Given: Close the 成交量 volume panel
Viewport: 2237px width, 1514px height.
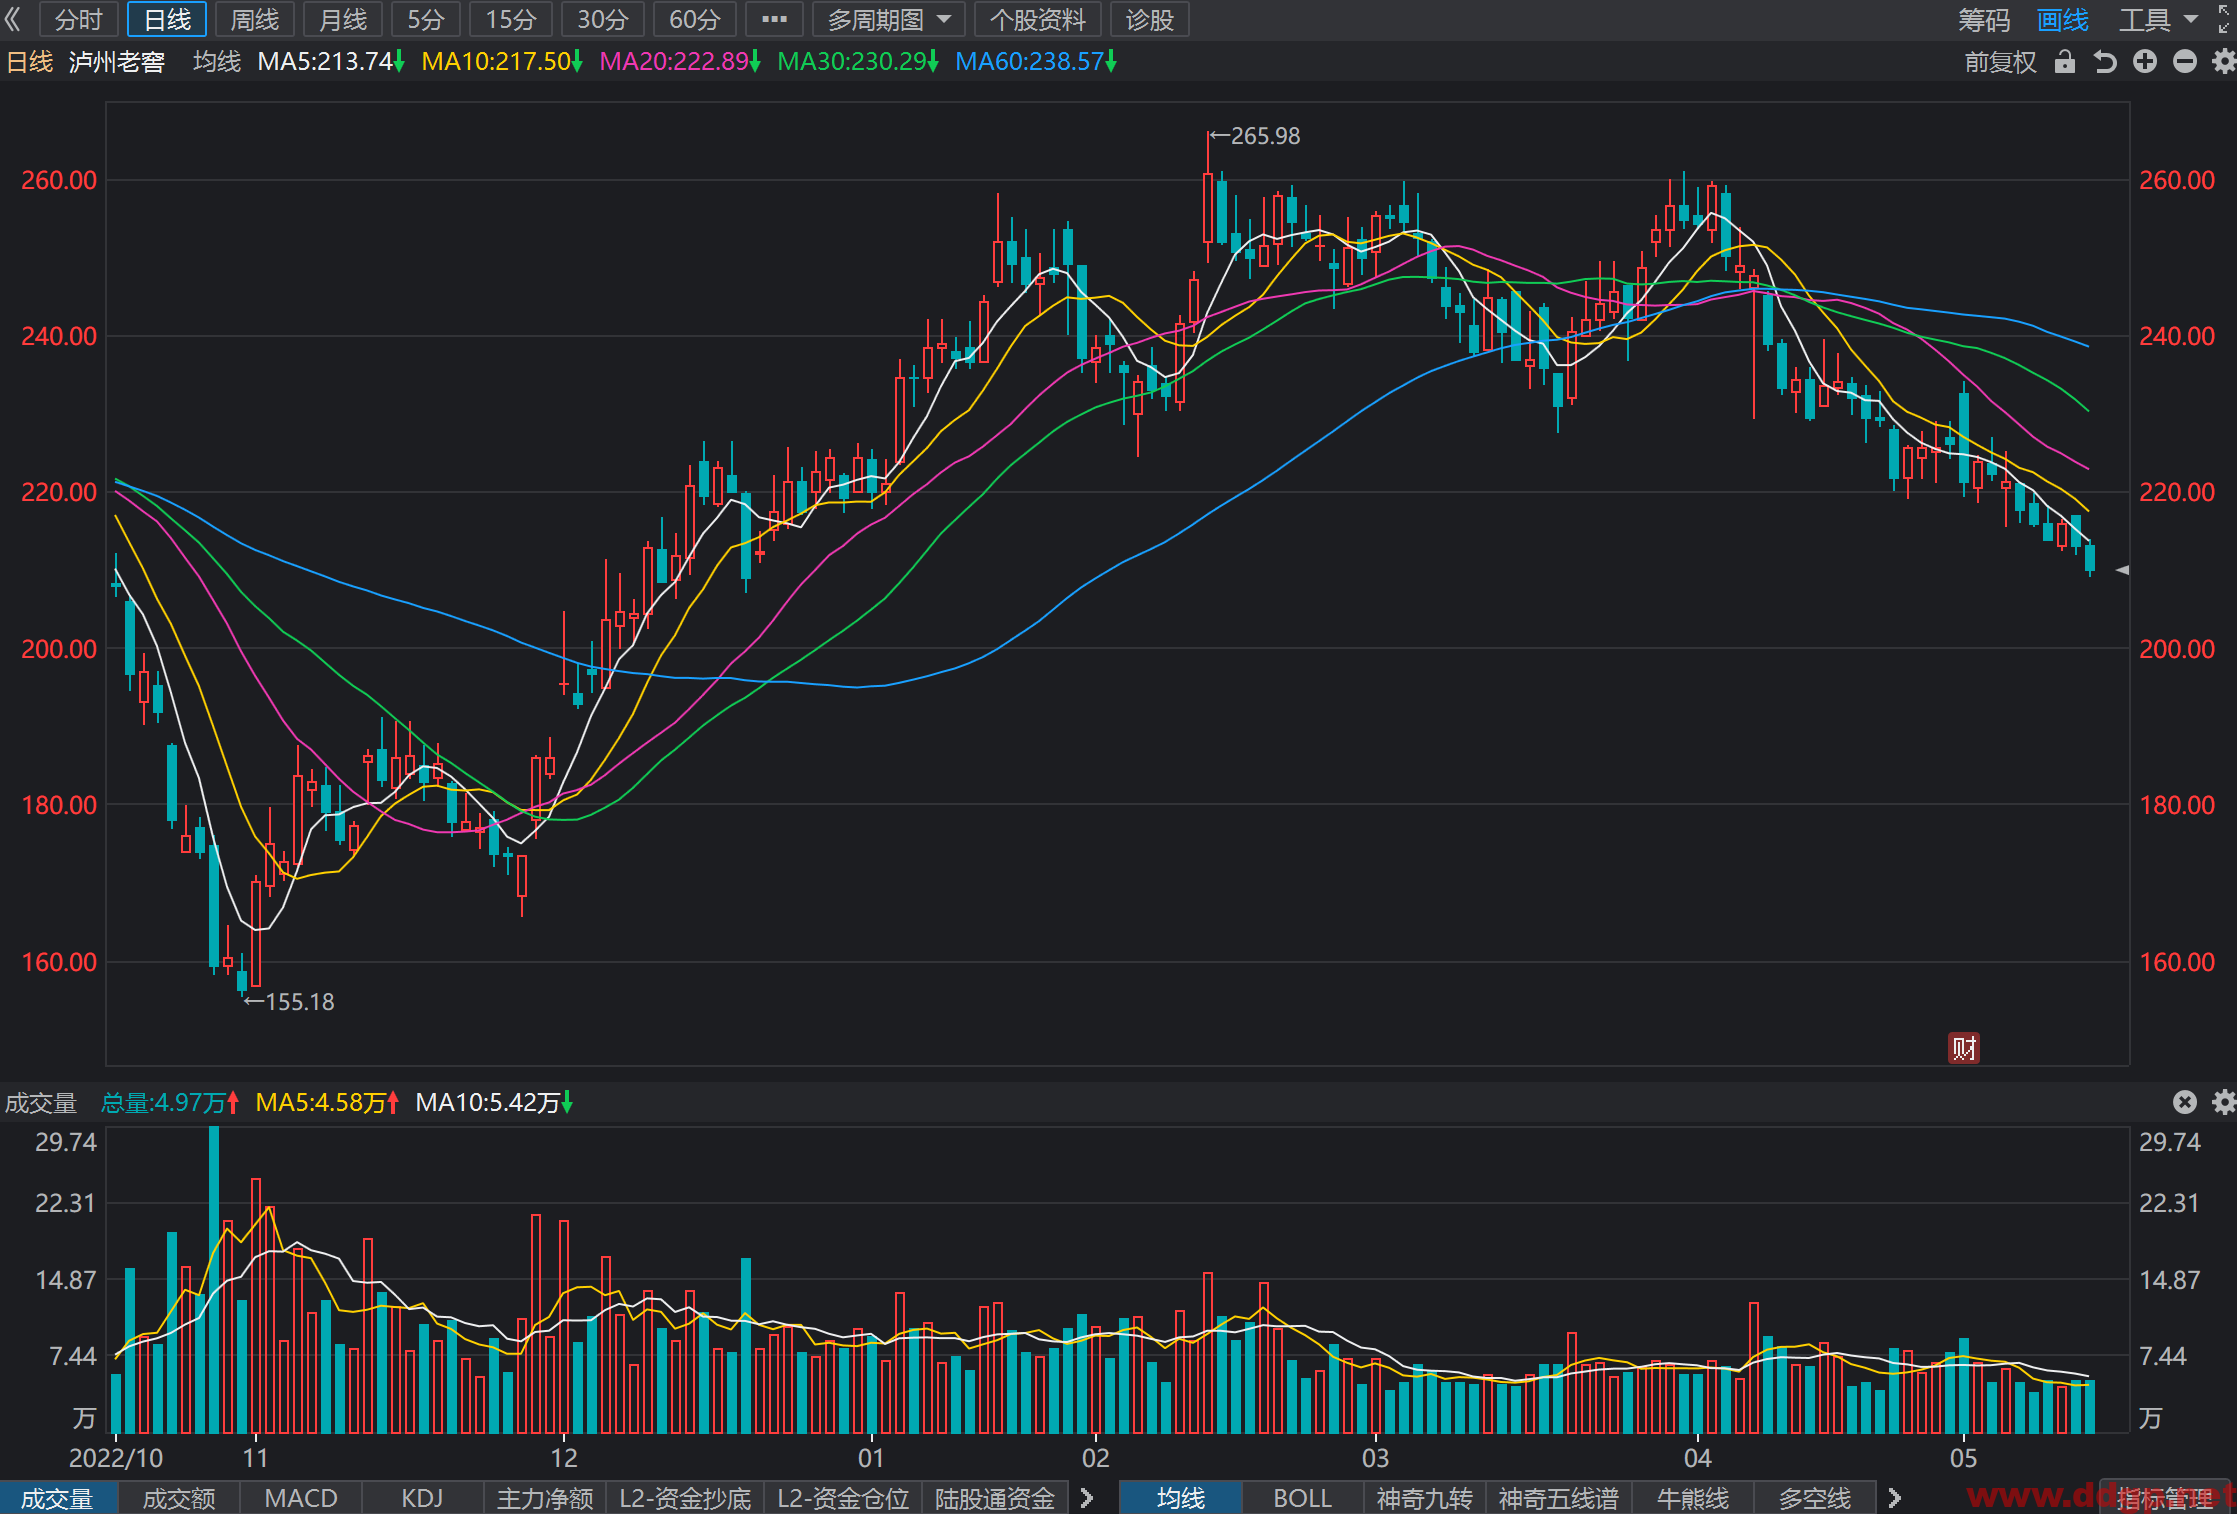Looking at the screenshot, I should (x=2185, y=1102).
